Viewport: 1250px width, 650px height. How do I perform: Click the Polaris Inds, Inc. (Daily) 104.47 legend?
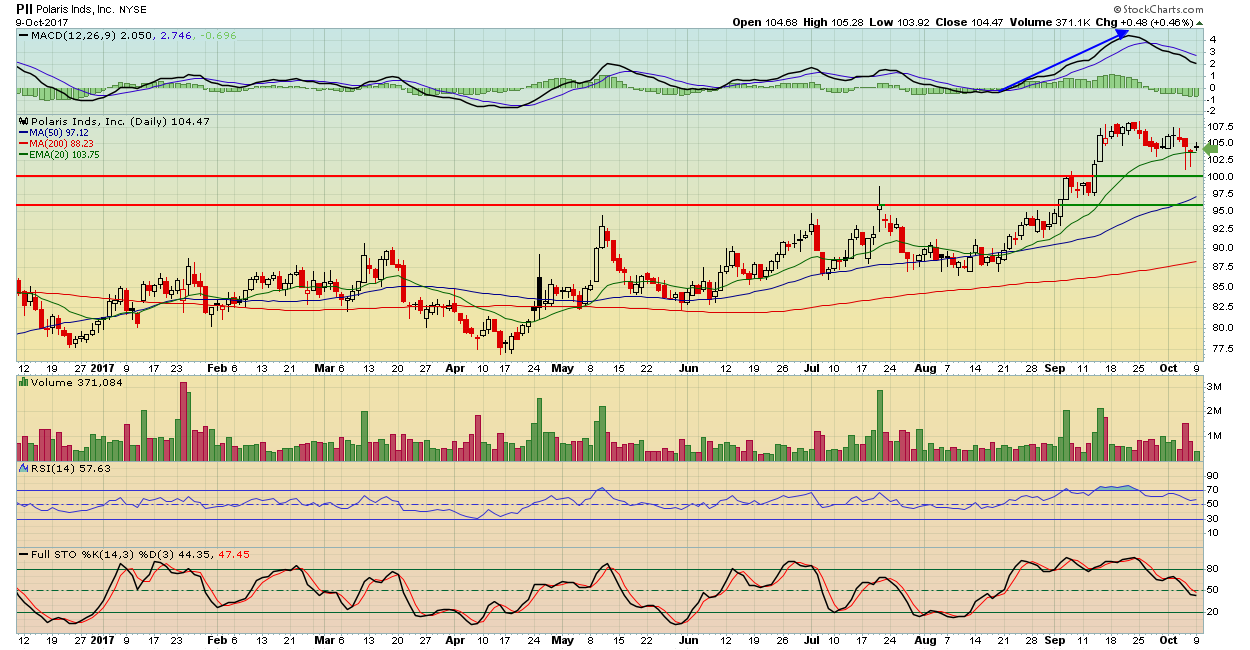(119, 121)
